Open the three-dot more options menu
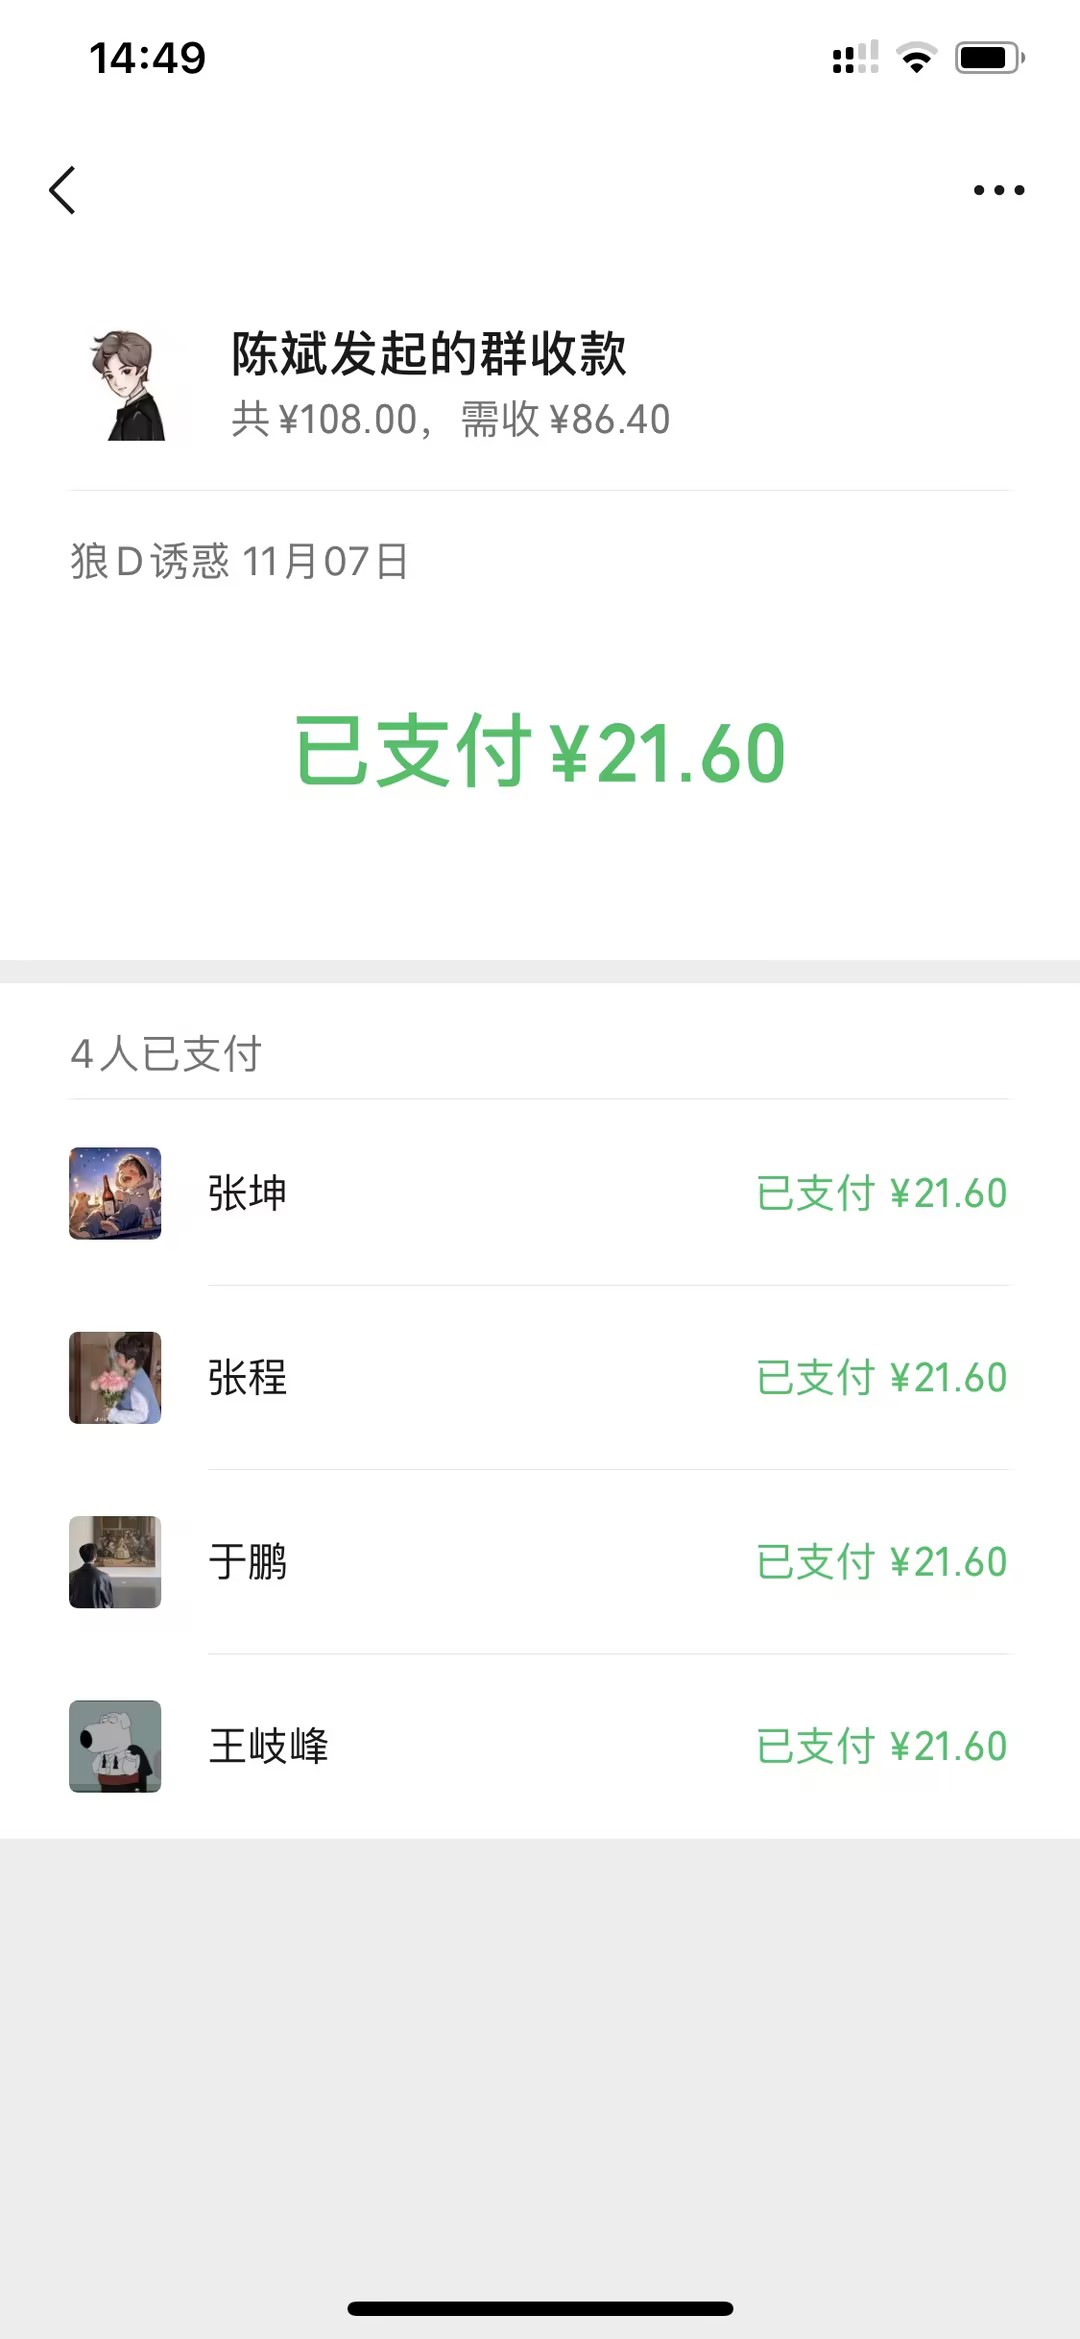Screen dimensions: 1080x2339 coord(998,190)
